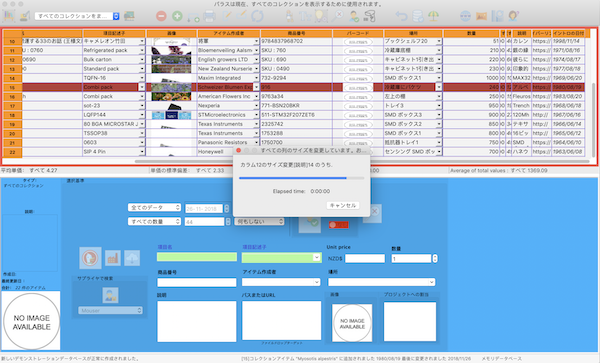The width and height of the screenshot is (600, 363).
Task: Open the collection selector in toolbar
Action: 77,16
